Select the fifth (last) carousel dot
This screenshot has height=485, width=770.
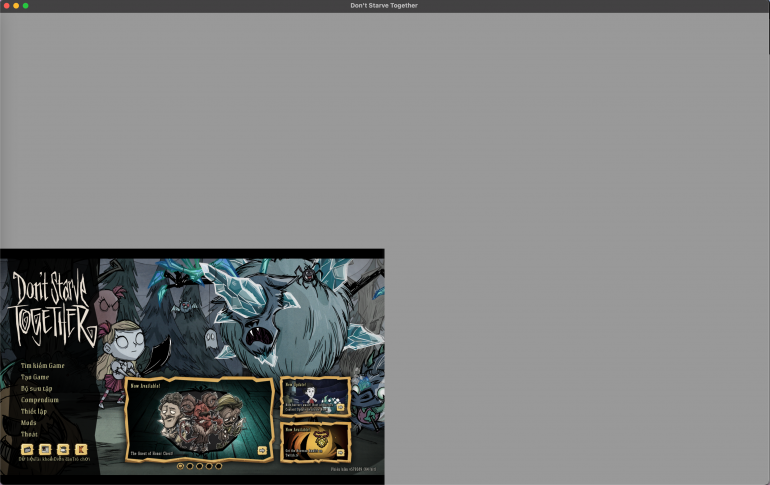219,466
